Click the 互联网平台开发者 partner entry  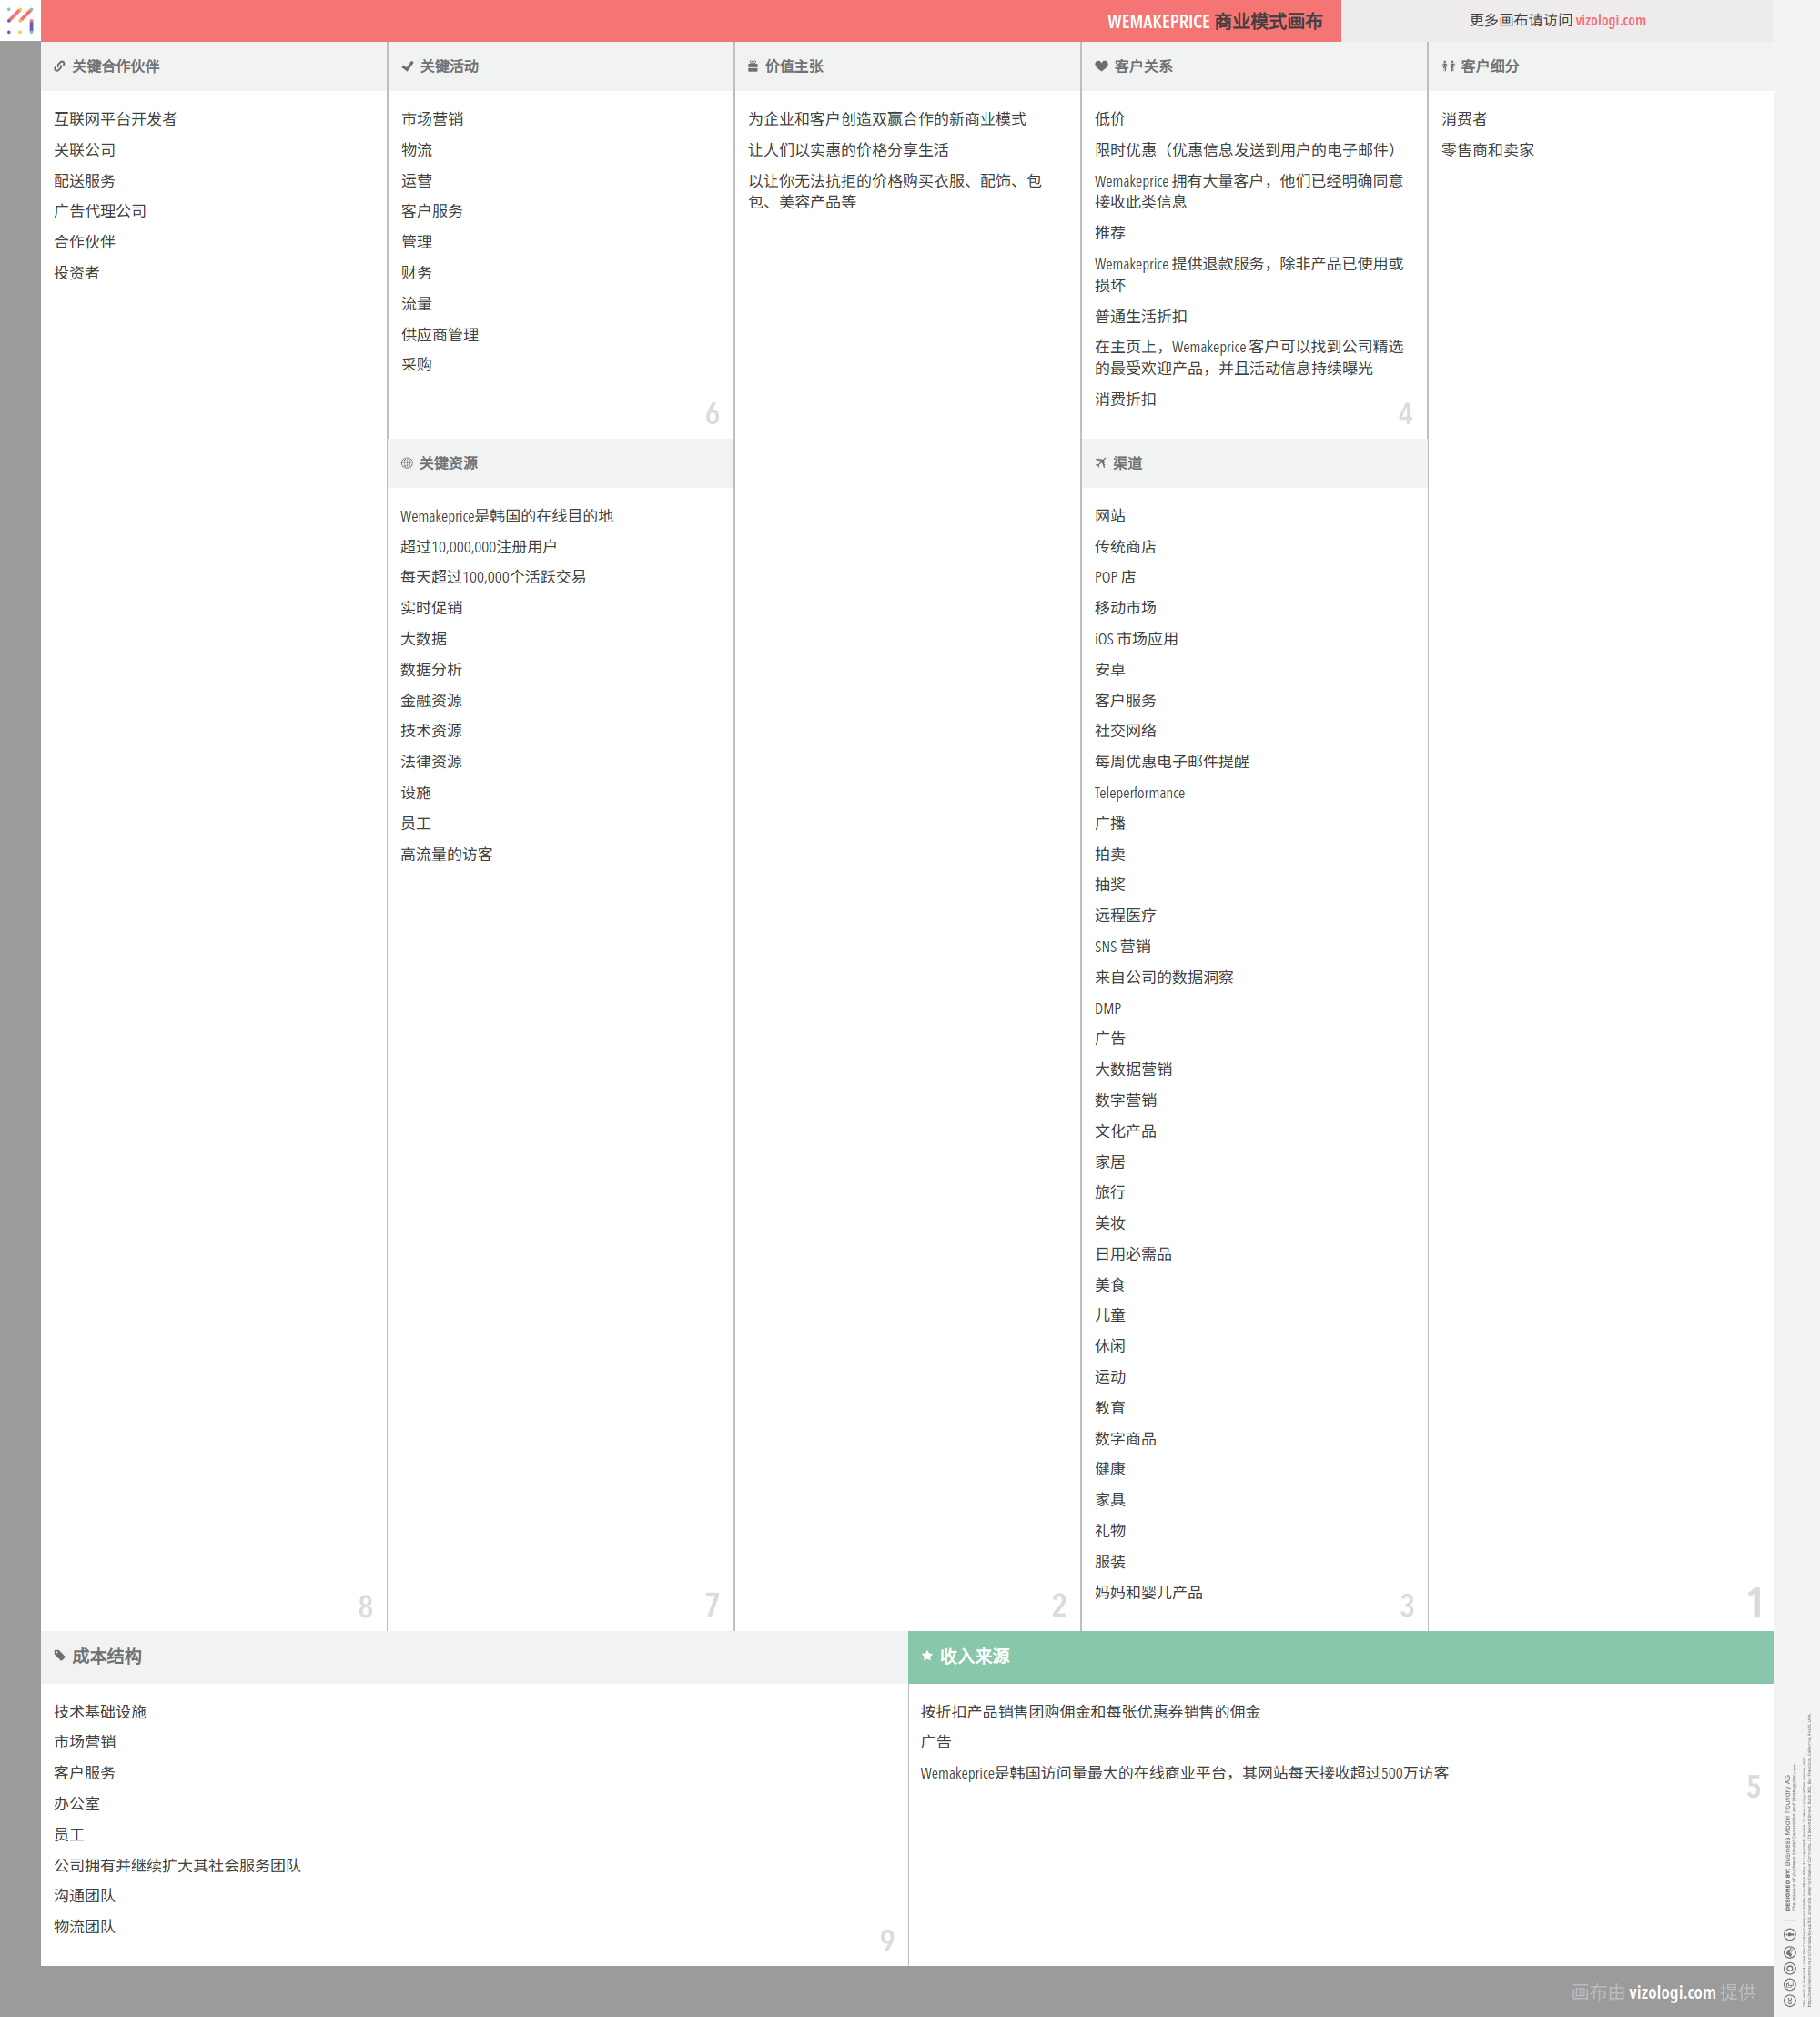point(115,119)
